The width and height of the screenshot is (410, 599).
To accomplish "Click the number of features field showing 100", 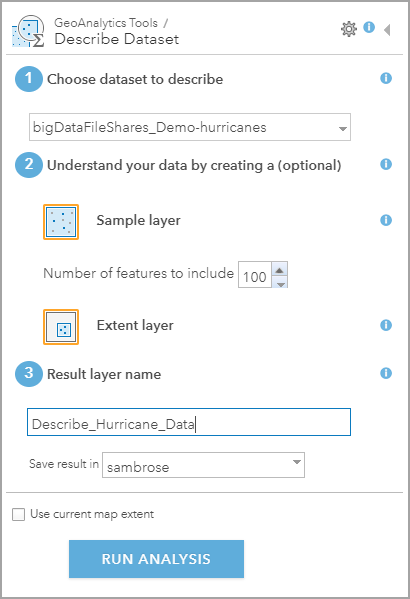I will [255, 275].
